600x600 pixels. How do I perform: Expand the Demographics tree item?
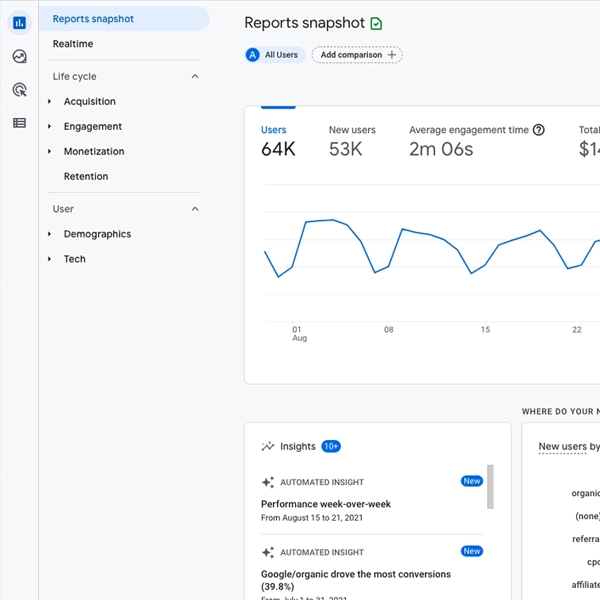pyautogui.click(x=50, y=234)
